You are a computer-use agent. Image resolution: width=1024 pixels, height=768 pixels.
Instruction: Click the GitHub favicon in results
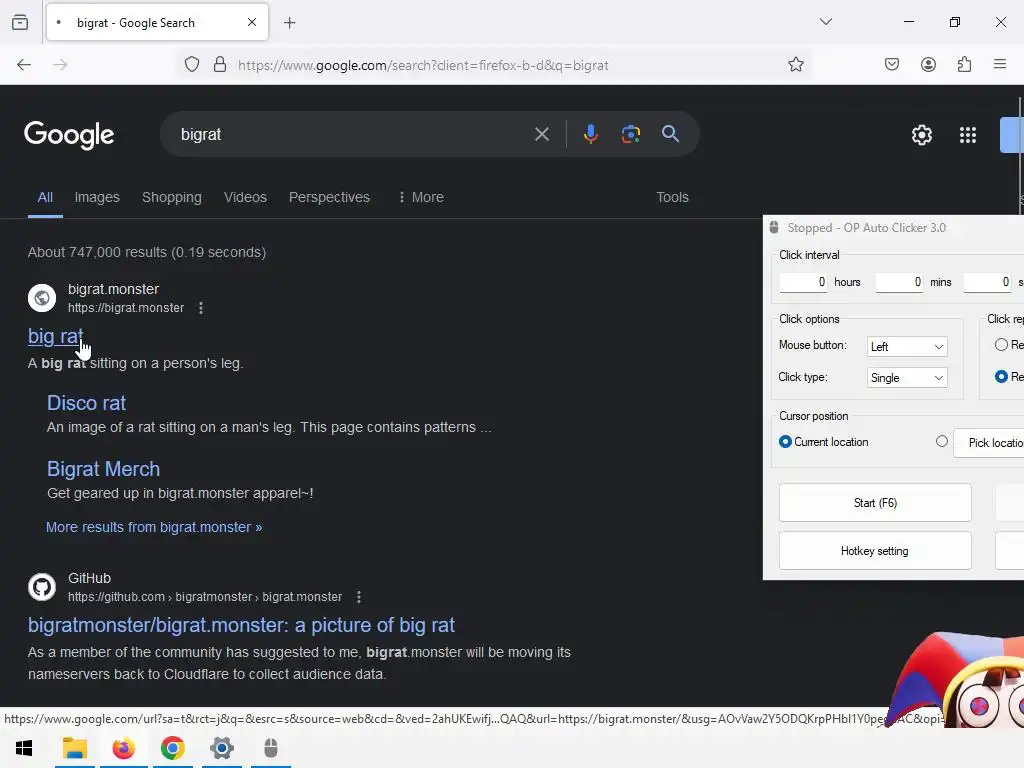click(42, 587)
